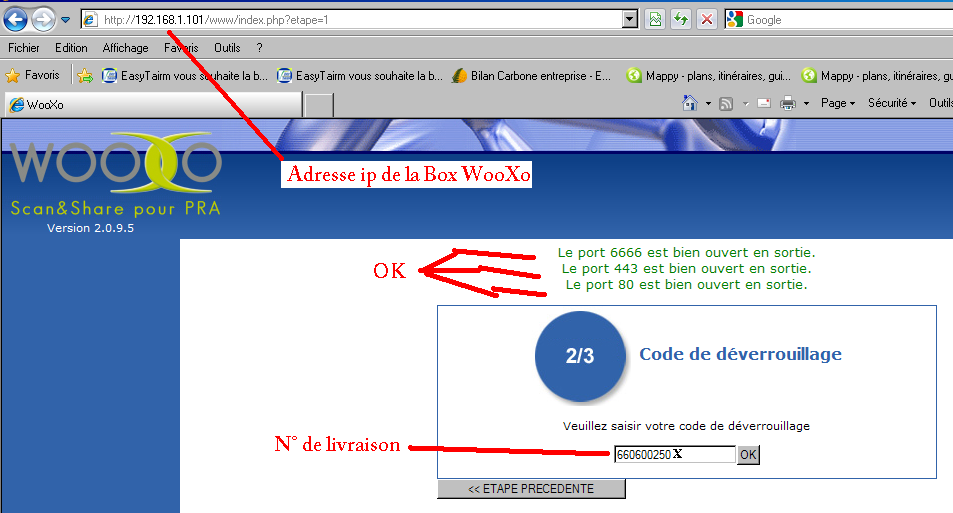Click the RSS feeds icon
This screenshot has width=953, height=513.
click(726, 103)
